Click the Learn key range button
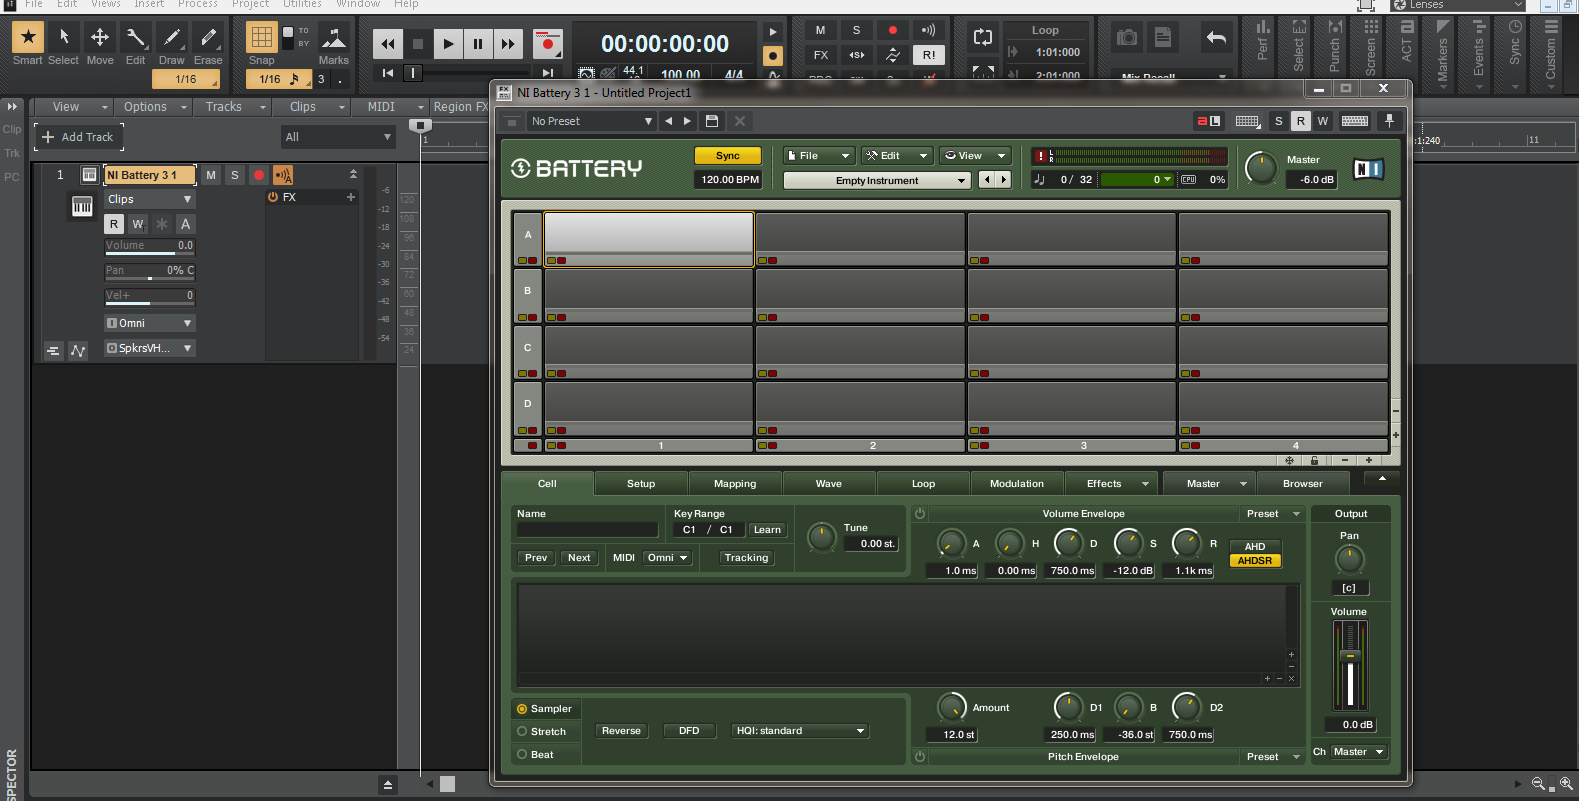 pyautogui.click(x=767, y=530)
